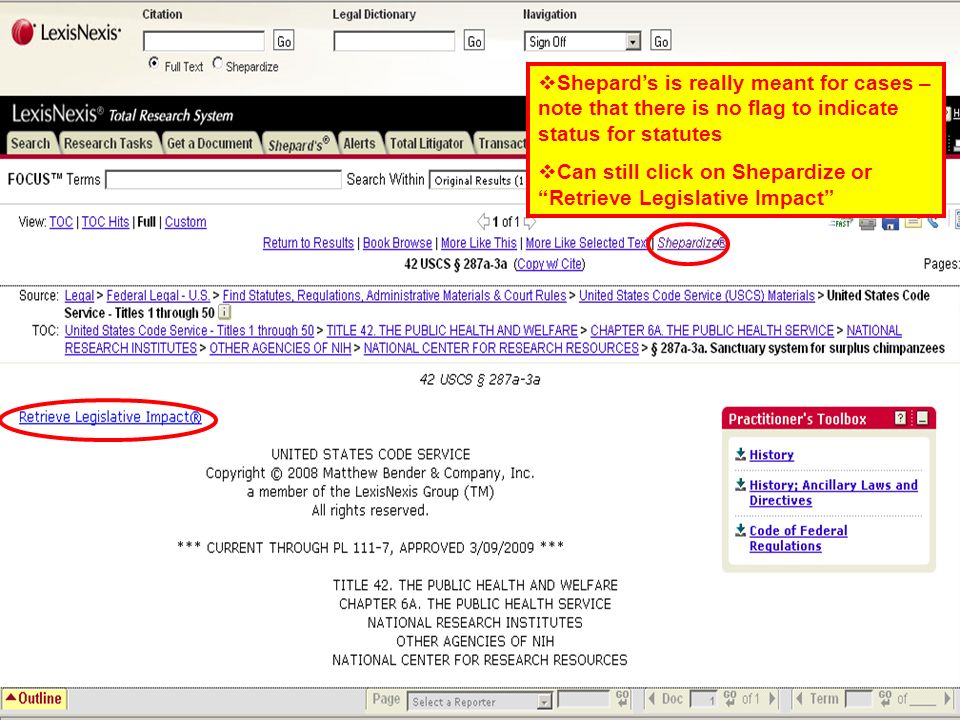Open NATIONAL CENTER FOR RESEARCH RESOURCES link
960x720 pixels.
(501, 348)
